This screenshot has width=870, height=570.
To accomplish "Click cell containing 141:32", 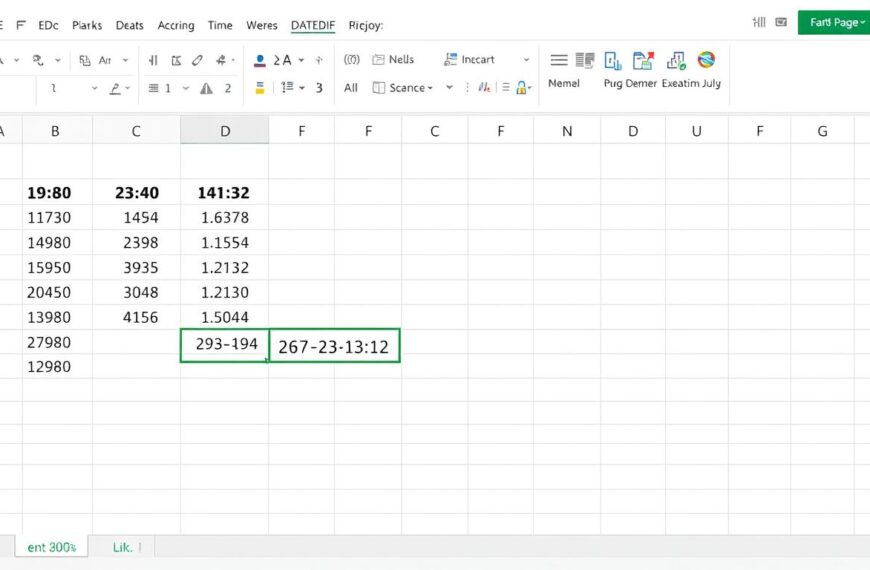I will click(x=225, y=193).
